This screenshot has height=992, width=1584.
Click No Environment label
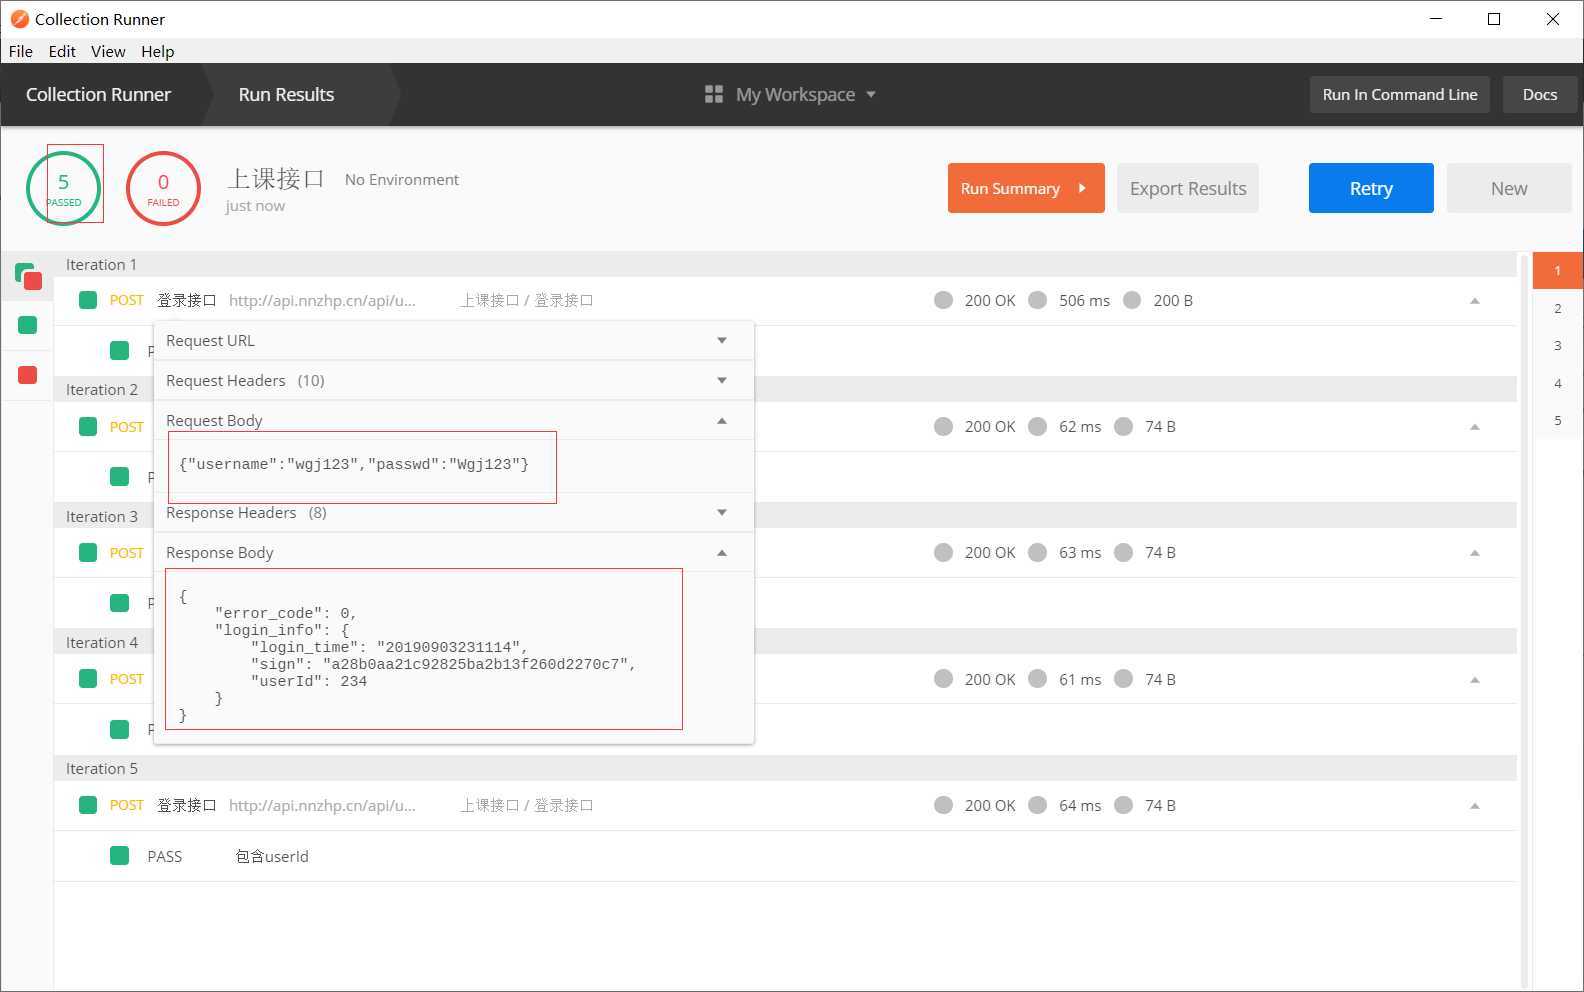click(x=402, y=179)
